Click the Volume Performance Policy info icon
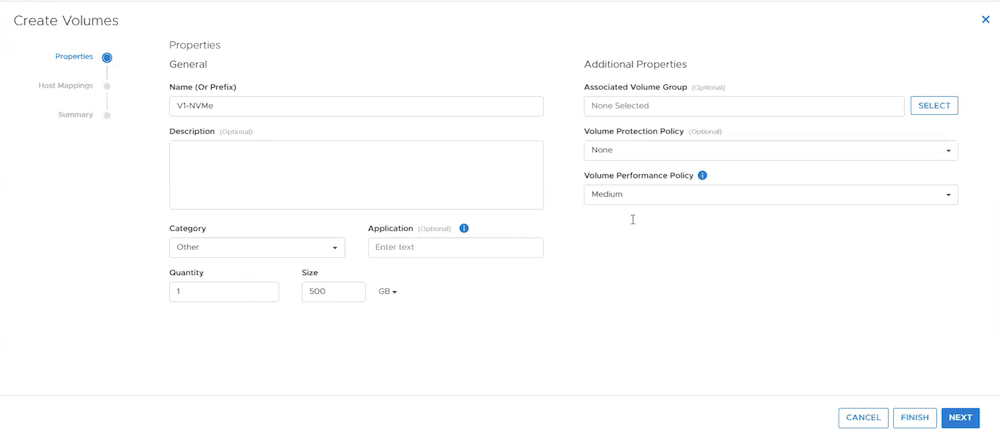Viewport: 1000px width, 435px height. tap(702, 175)
